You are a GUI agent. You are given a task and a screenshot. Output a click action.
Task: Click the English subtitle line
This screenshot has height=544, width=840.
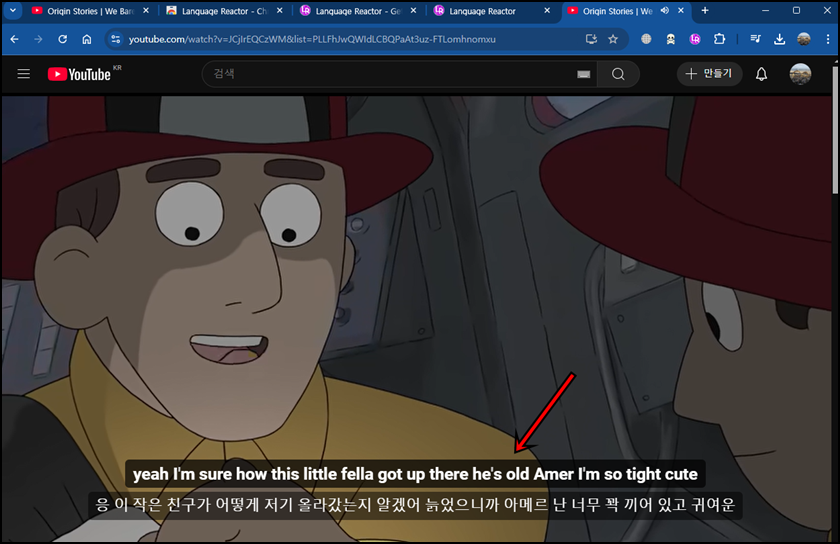click(415, 474)
